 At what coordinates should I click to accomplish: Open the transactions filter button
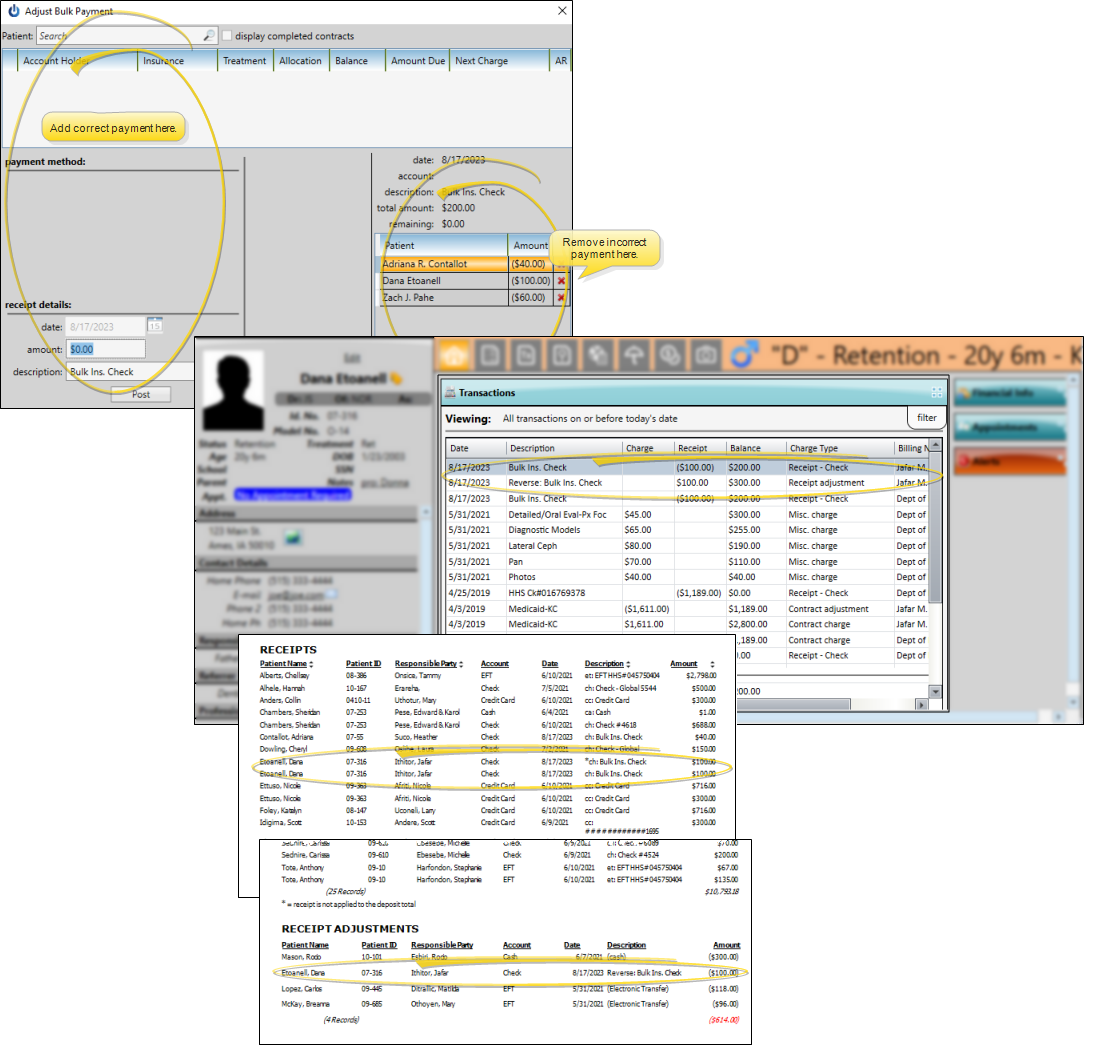(926, 417)
